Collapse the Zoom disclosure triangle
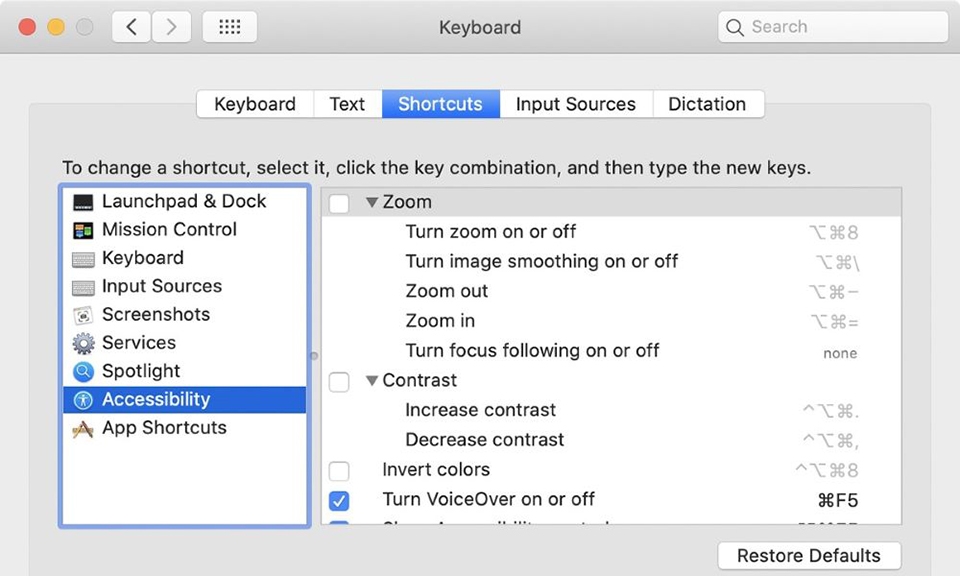The height and width of the screenshot is (576, 960). [372, 202]
